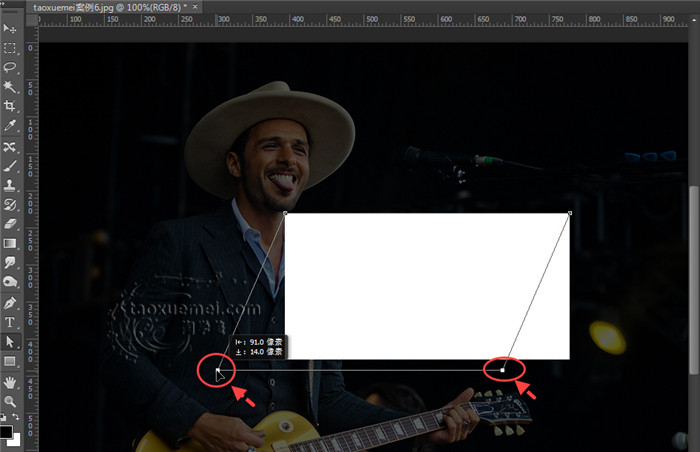Select the Gradient tool
Image resolution: width=700 pixels, height=452 pixels.
pos(10,243)
